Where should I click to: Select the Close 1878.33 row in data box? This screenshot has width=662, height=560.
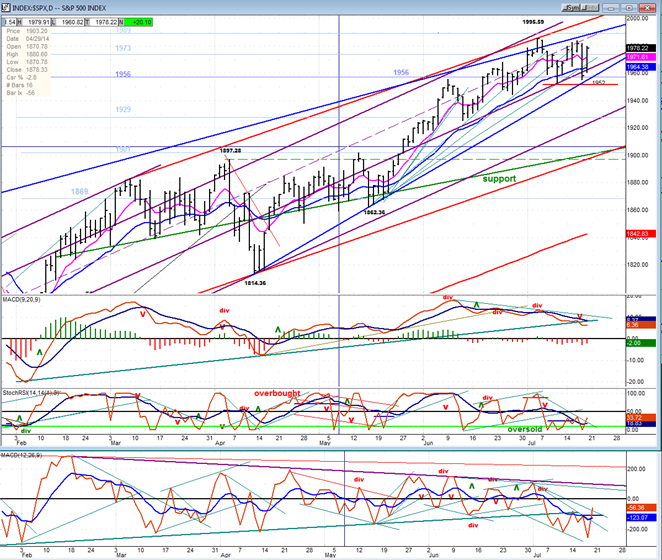[27, 70]
